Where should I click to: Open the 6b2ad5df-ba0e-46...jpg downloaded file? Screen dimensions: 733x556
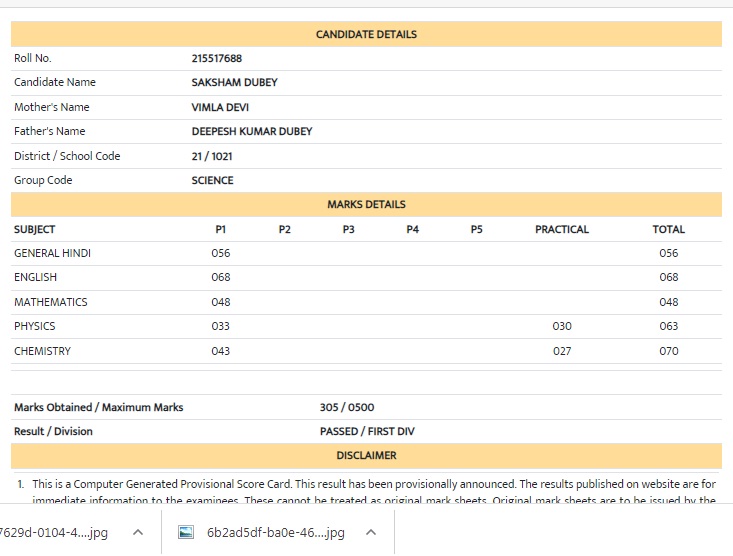click(275, 532)
